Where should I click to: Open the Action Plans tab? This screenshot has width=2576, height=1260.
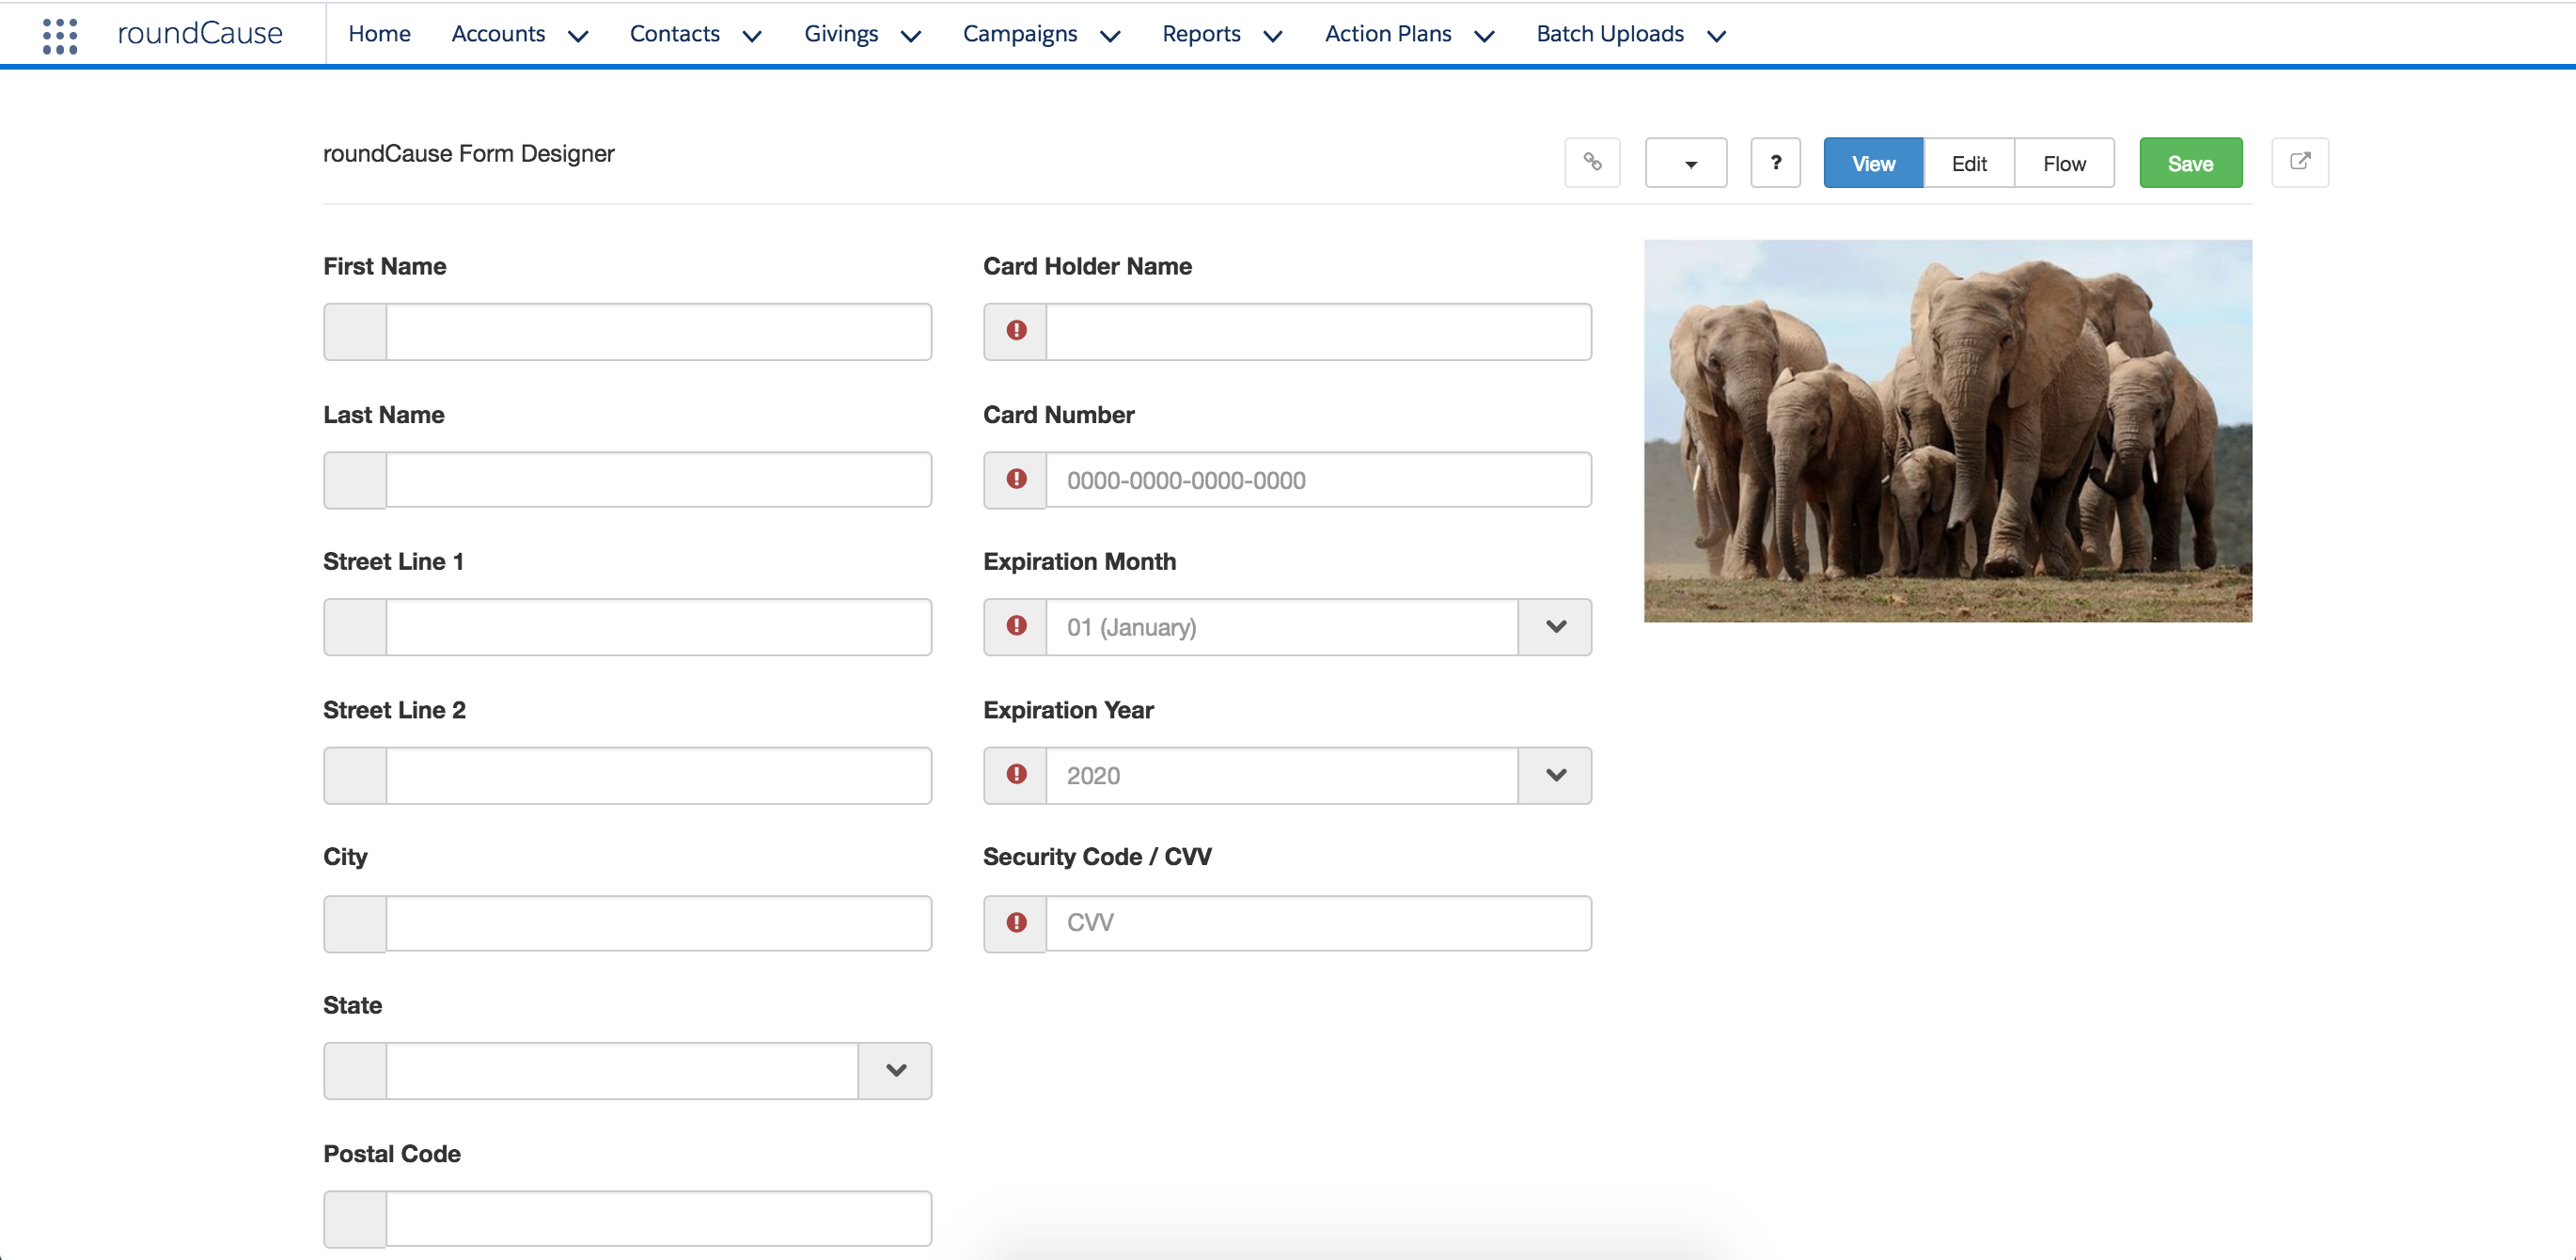tap(1388, 34)
